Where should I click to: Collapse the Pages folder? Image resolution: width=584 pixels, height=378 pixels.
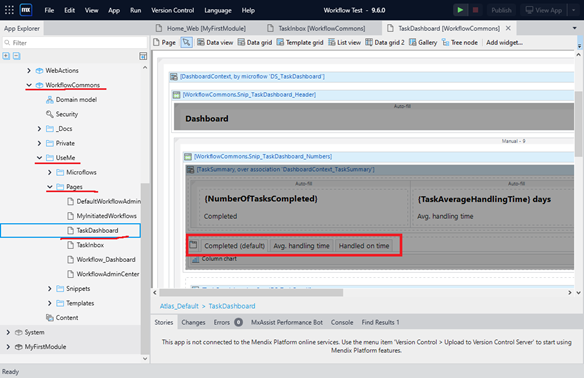[50, 187]
